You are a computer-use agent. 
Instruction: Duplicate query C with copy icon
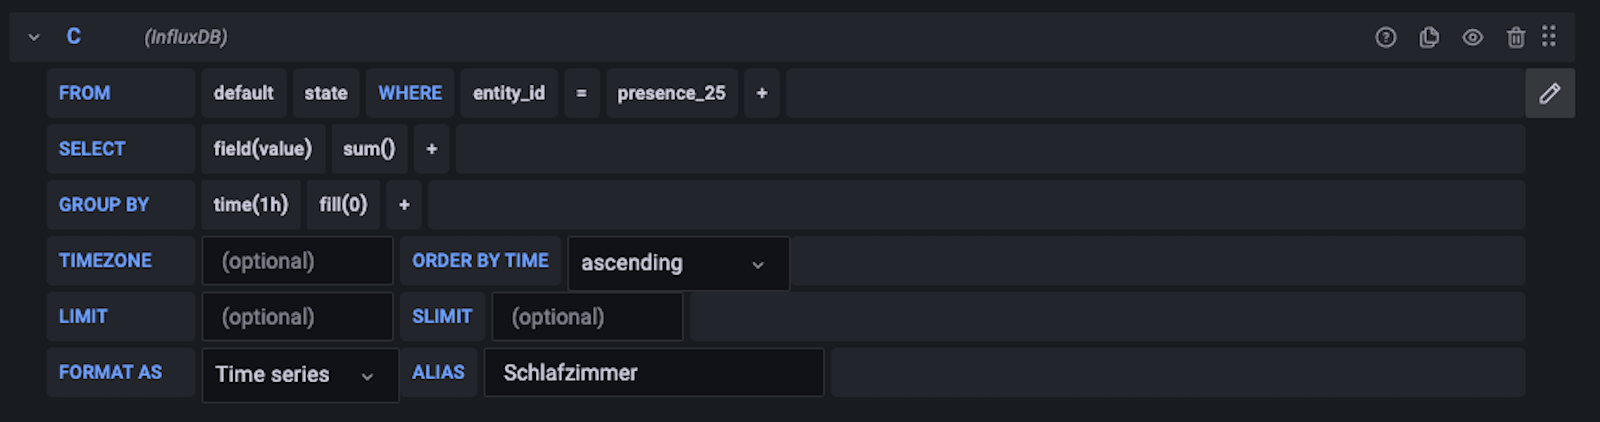(x=1429, y=38)
